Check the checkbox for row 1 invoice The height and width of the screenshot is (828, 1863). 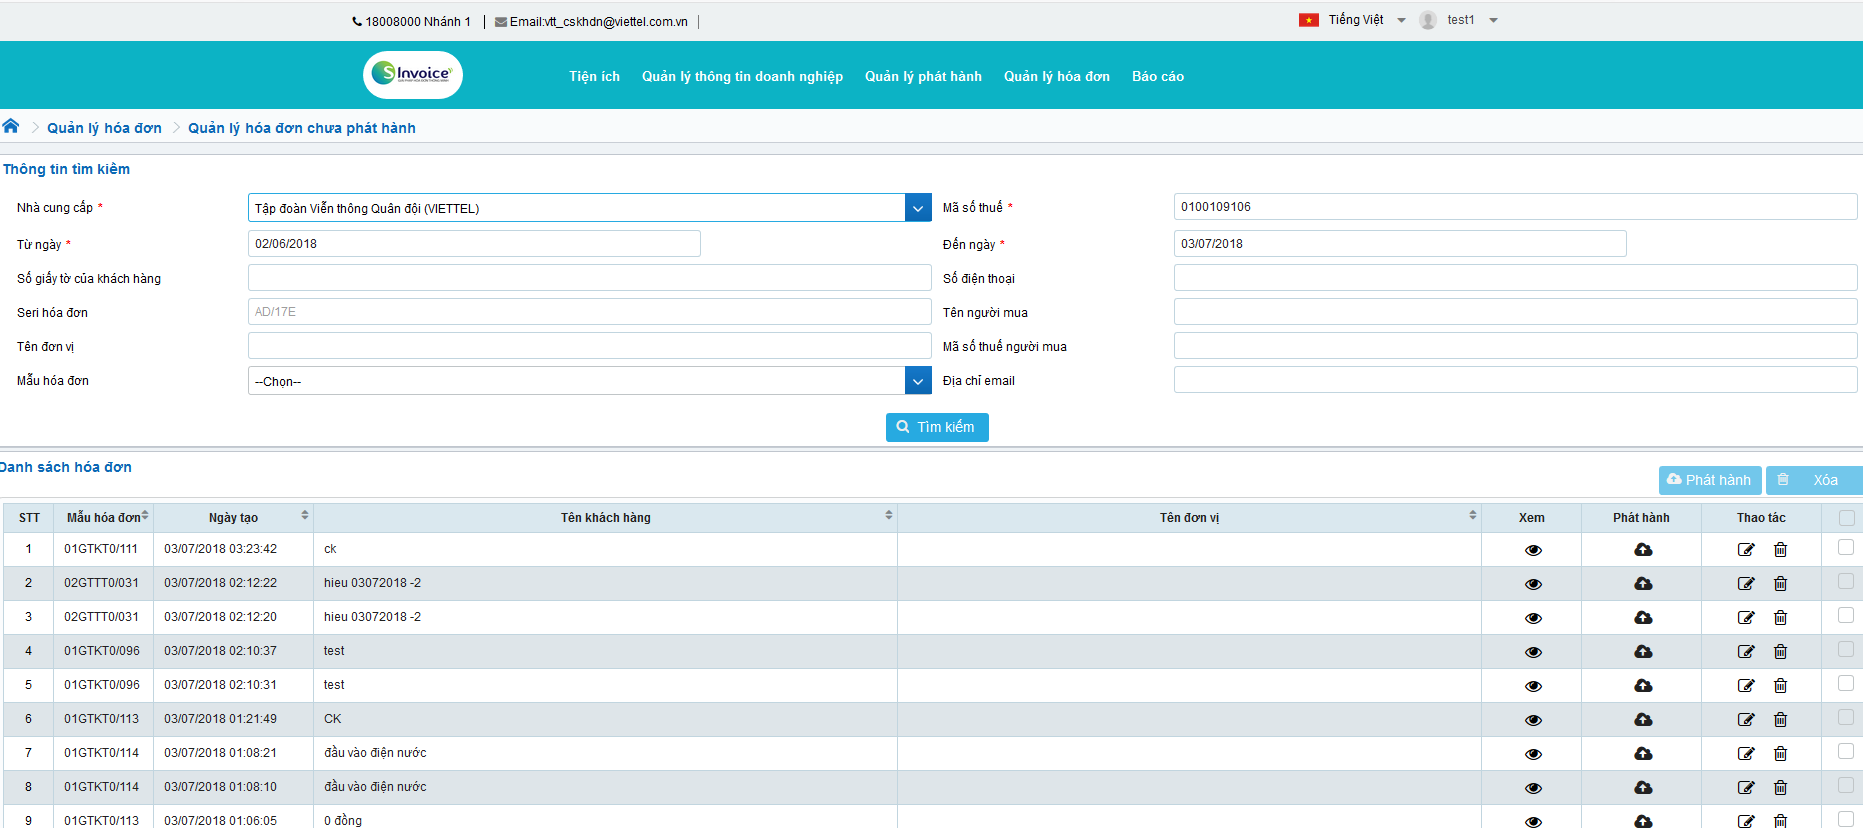1846,548
